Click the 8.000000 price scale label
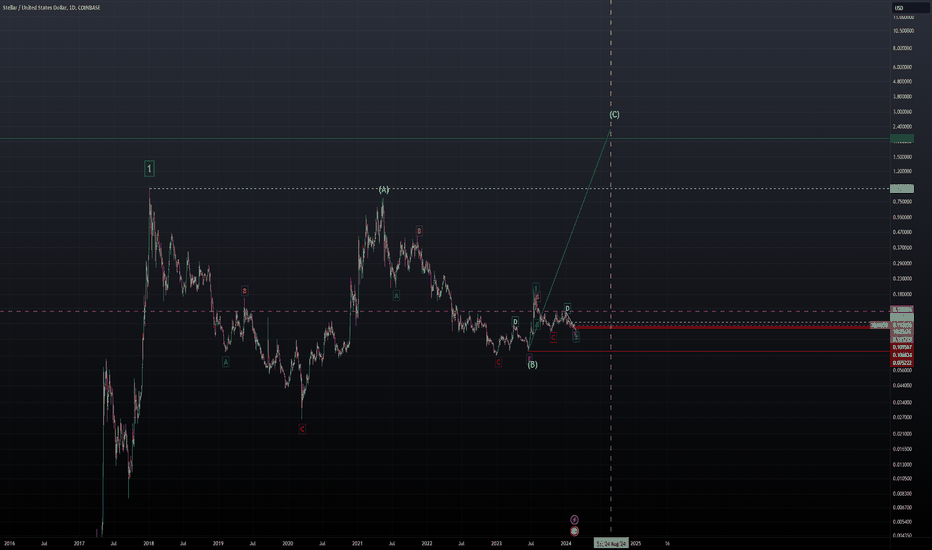This screenshot has width=932, height=550. (903, 48)
